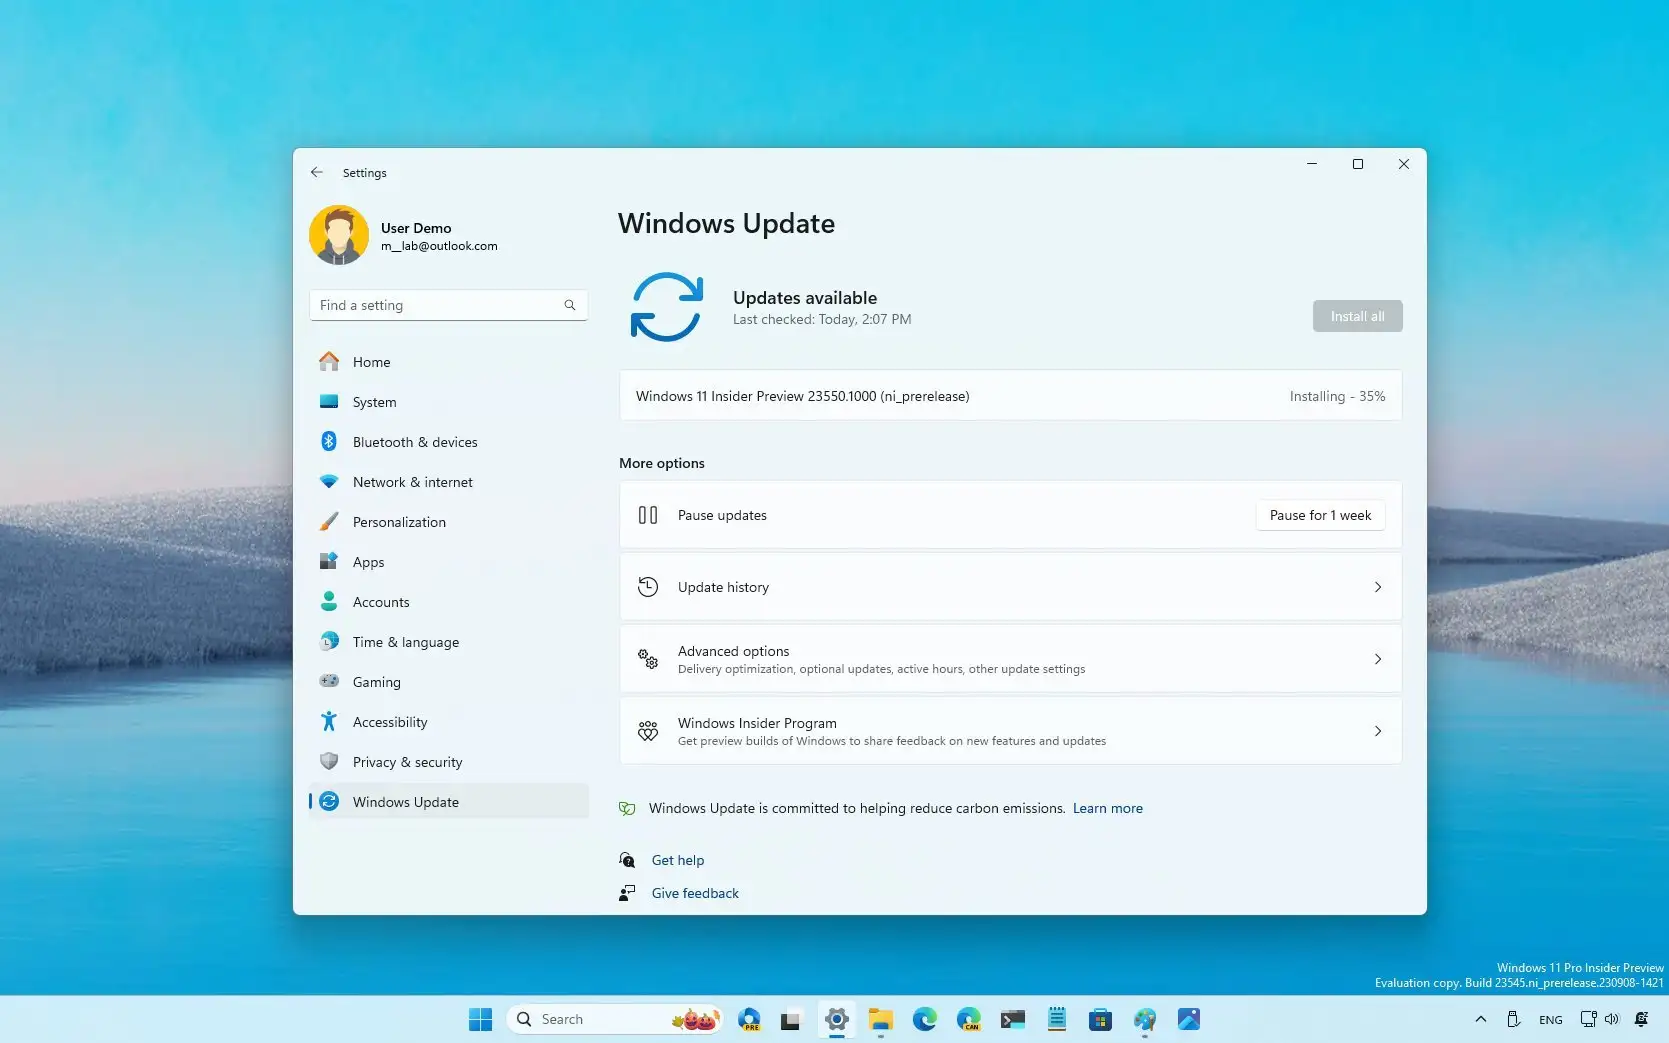The width and height of the screenshot is (1669, 1043).
Task: Click the Gaming controller icon
Action: [329, 681]
